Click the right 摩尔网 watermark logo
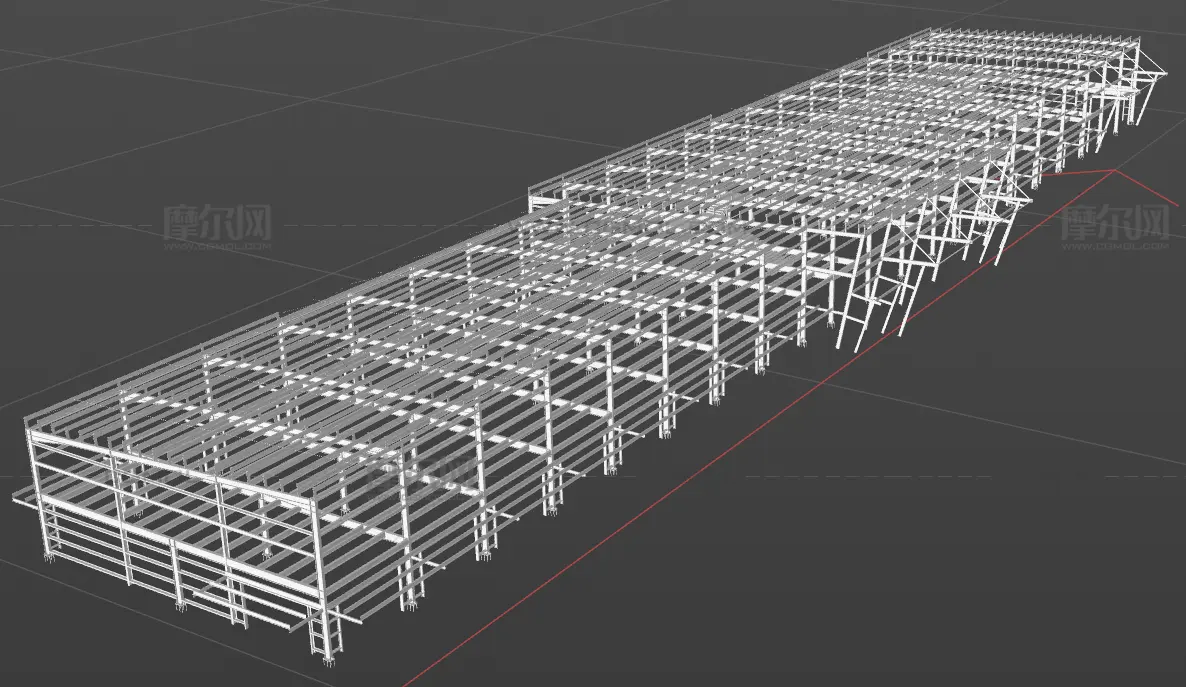Viewport: 1186px width, 687px height. 1115,222
